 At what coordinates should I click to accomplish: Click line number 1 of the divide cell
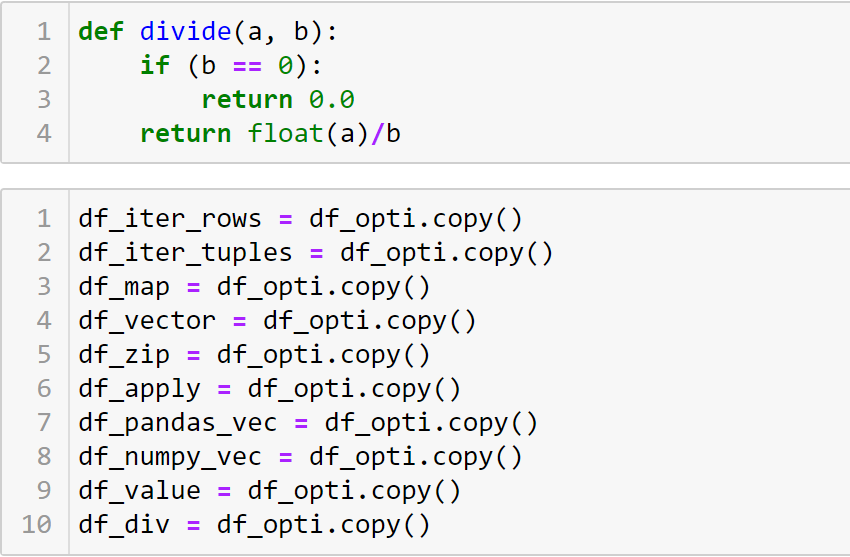point(43,32)
